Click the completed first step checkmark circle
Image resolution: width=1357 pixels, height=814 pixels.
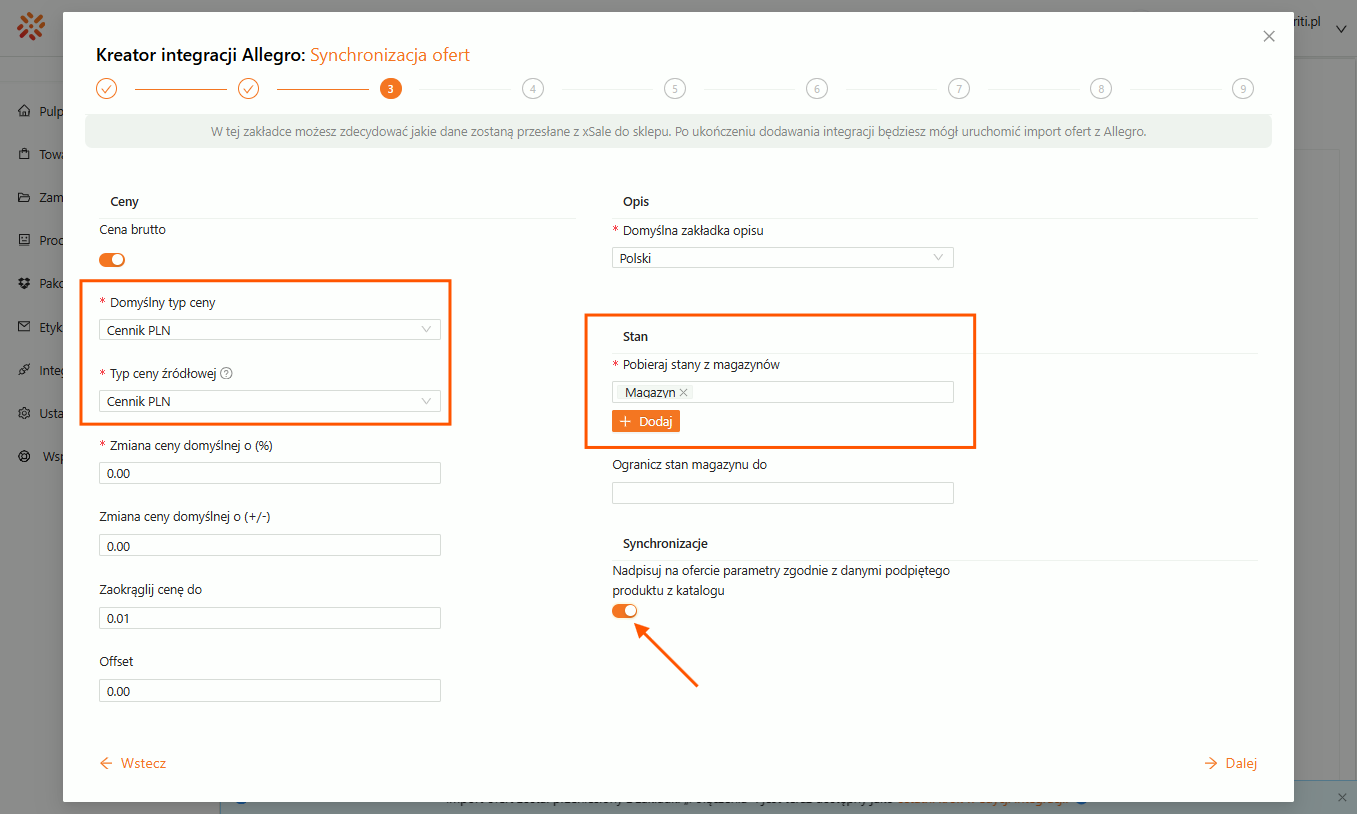(107, 89)
